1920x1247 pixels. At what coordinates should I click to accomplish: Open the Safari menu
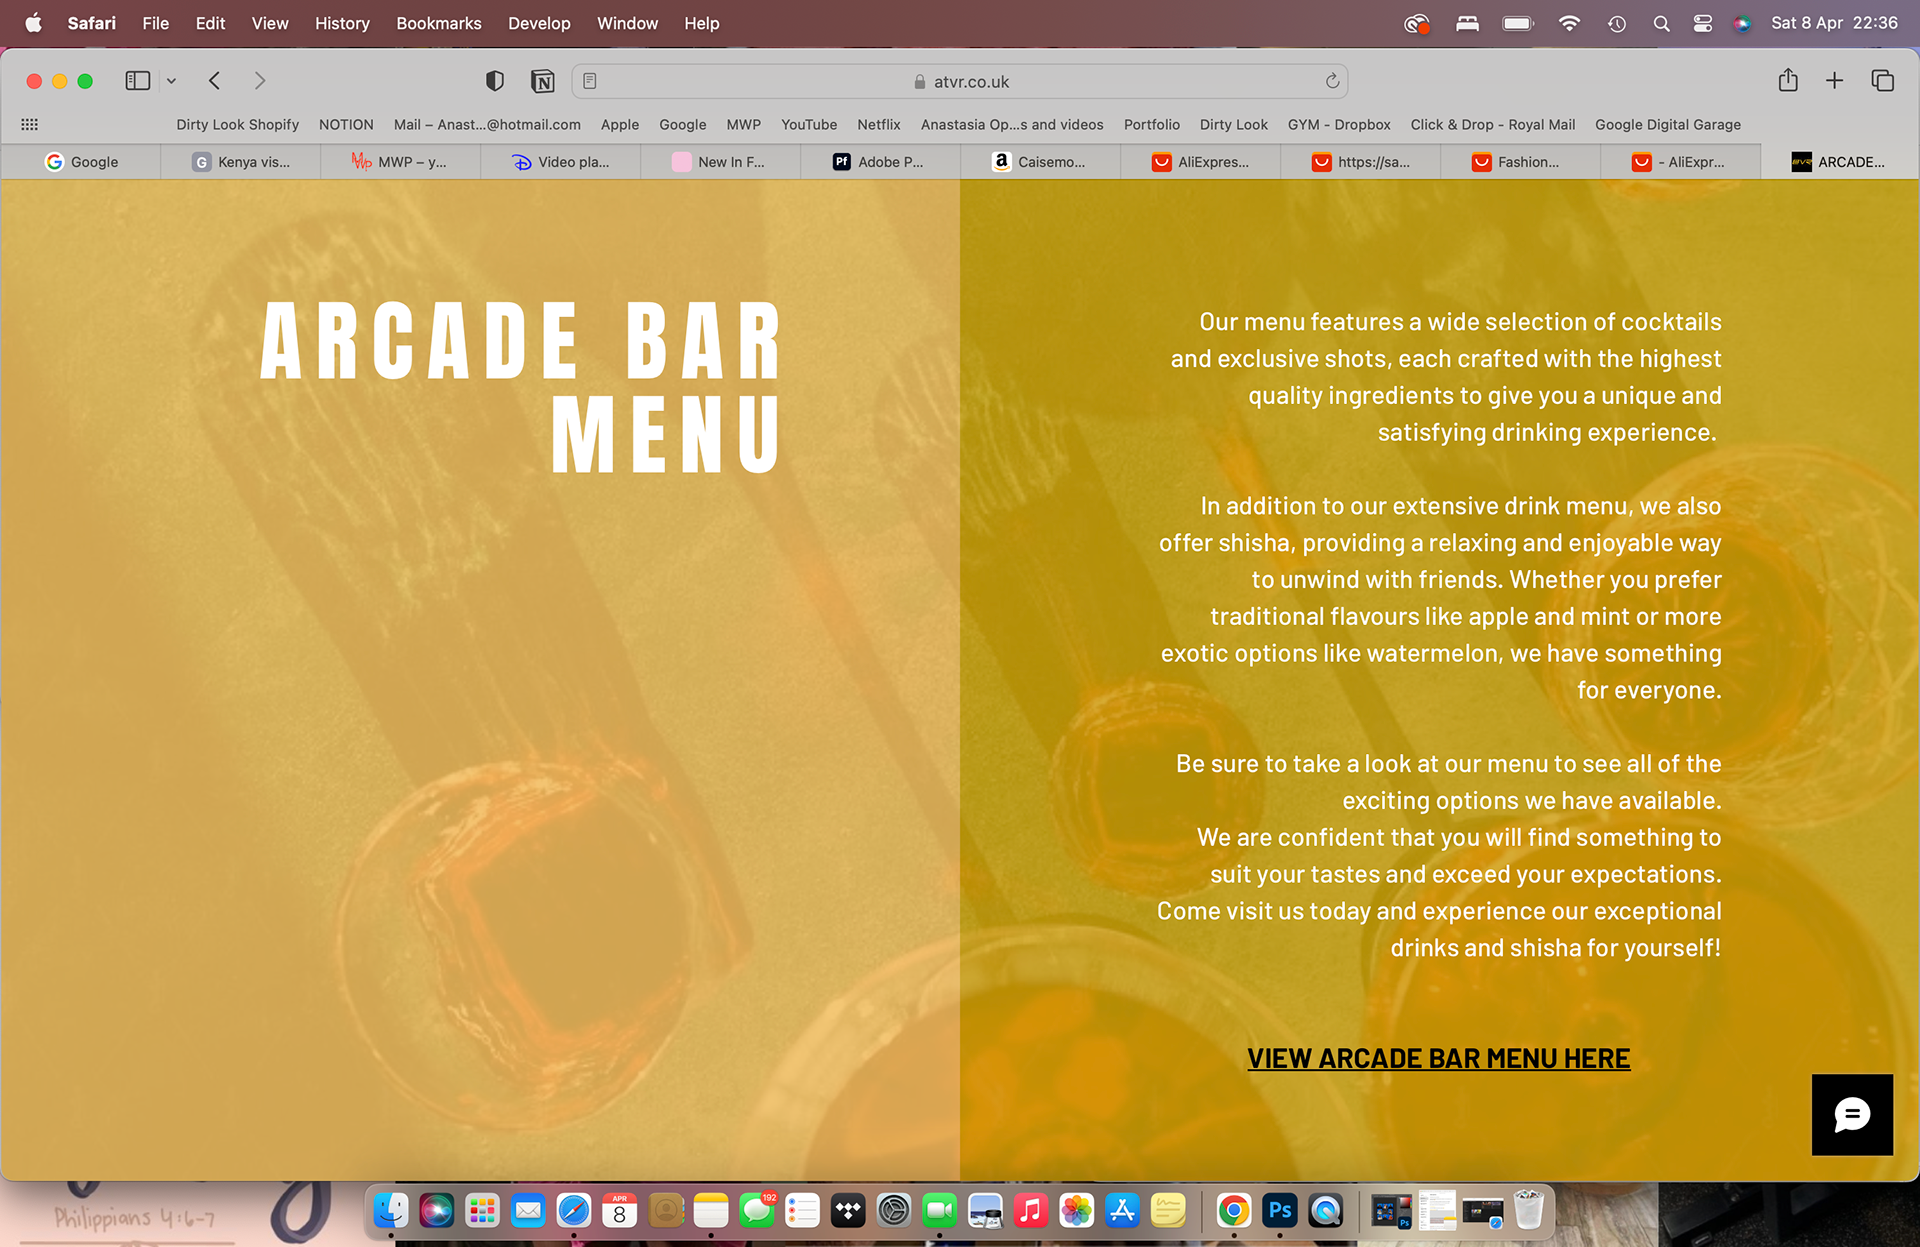92,23
